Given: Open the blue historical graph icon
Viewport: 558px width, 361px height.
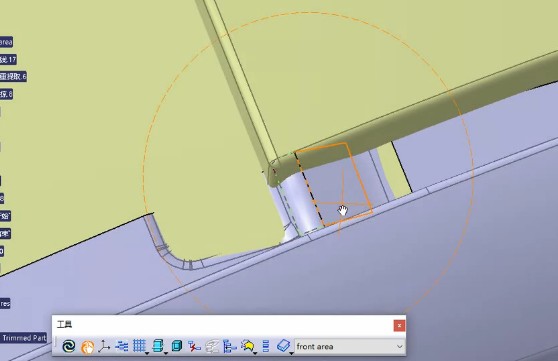Looking at the screenshot, I should click(x=122, y=346).
